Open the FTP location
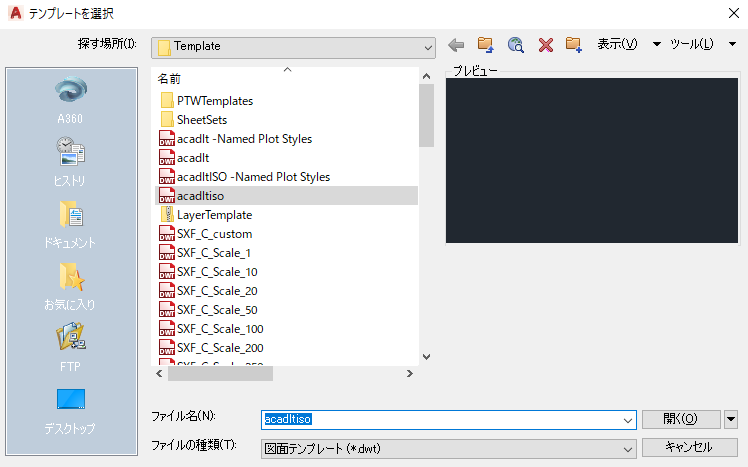 [71, 347]
